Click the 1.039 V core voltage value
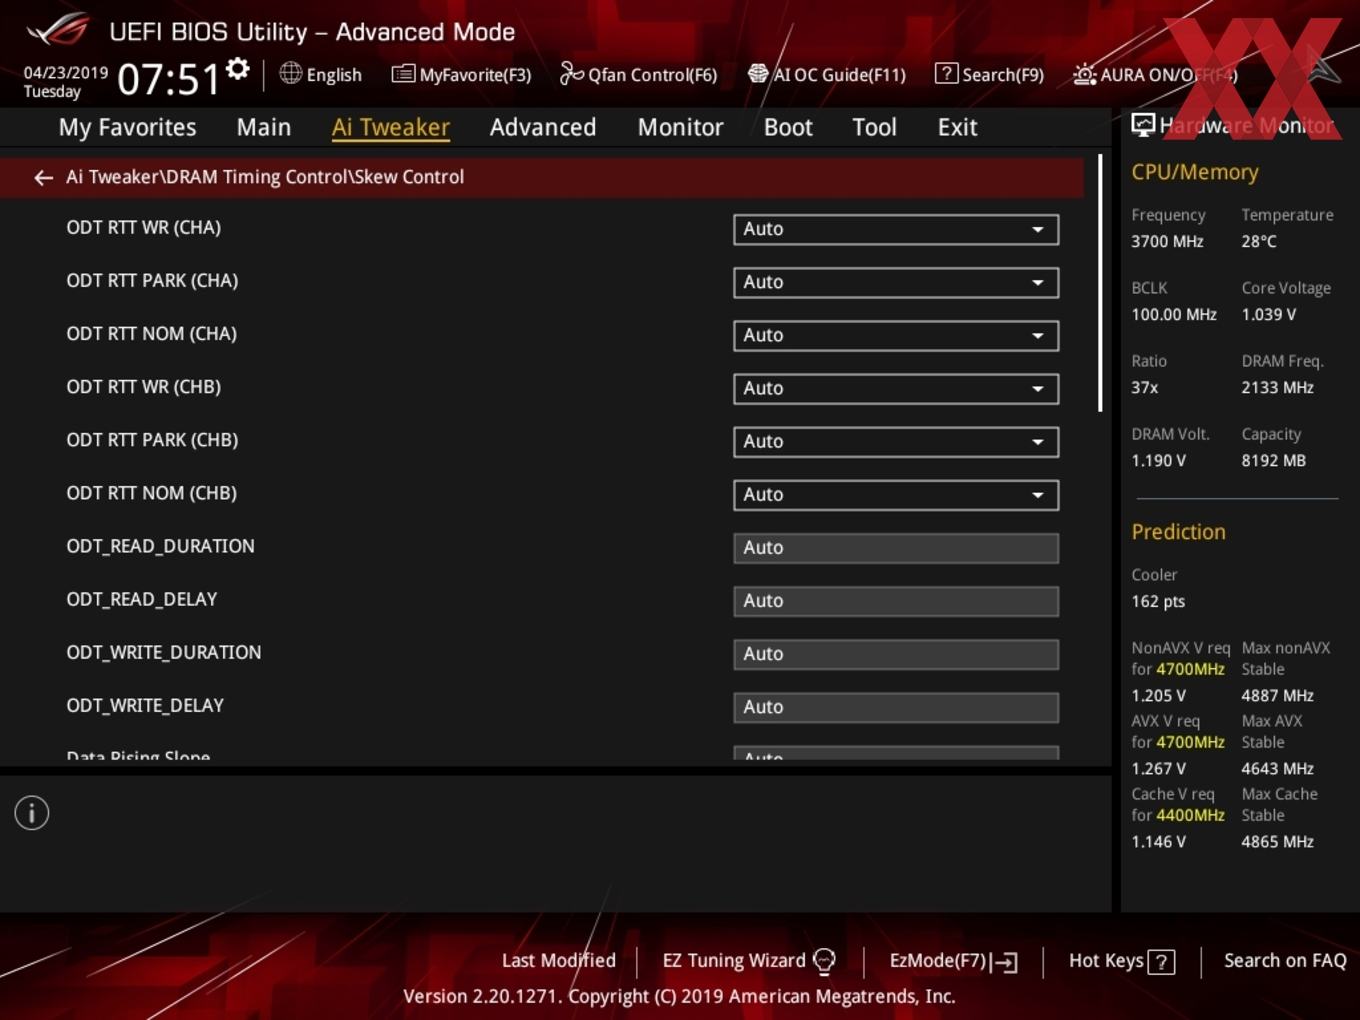The height and width of the screenshot is (1020, 1360). click(x=1268, y=314)
